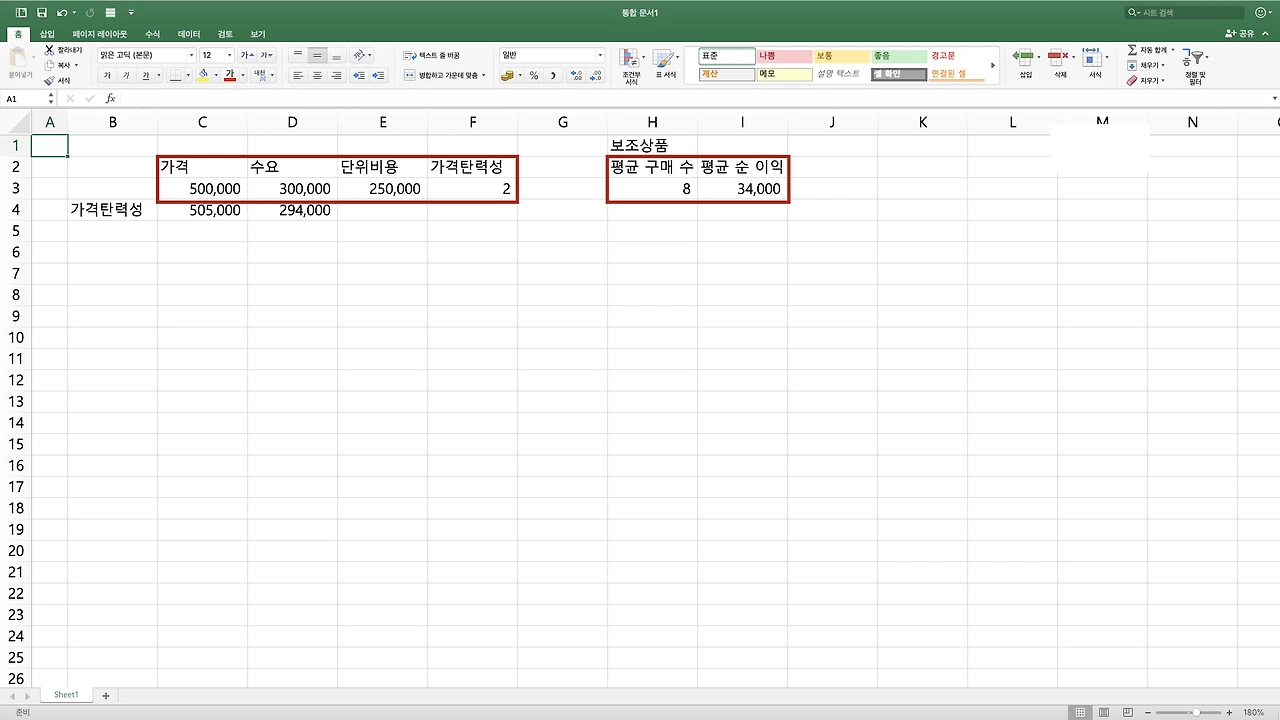
Task: Click the smiley feedback icon
Action: [1260, 13]
